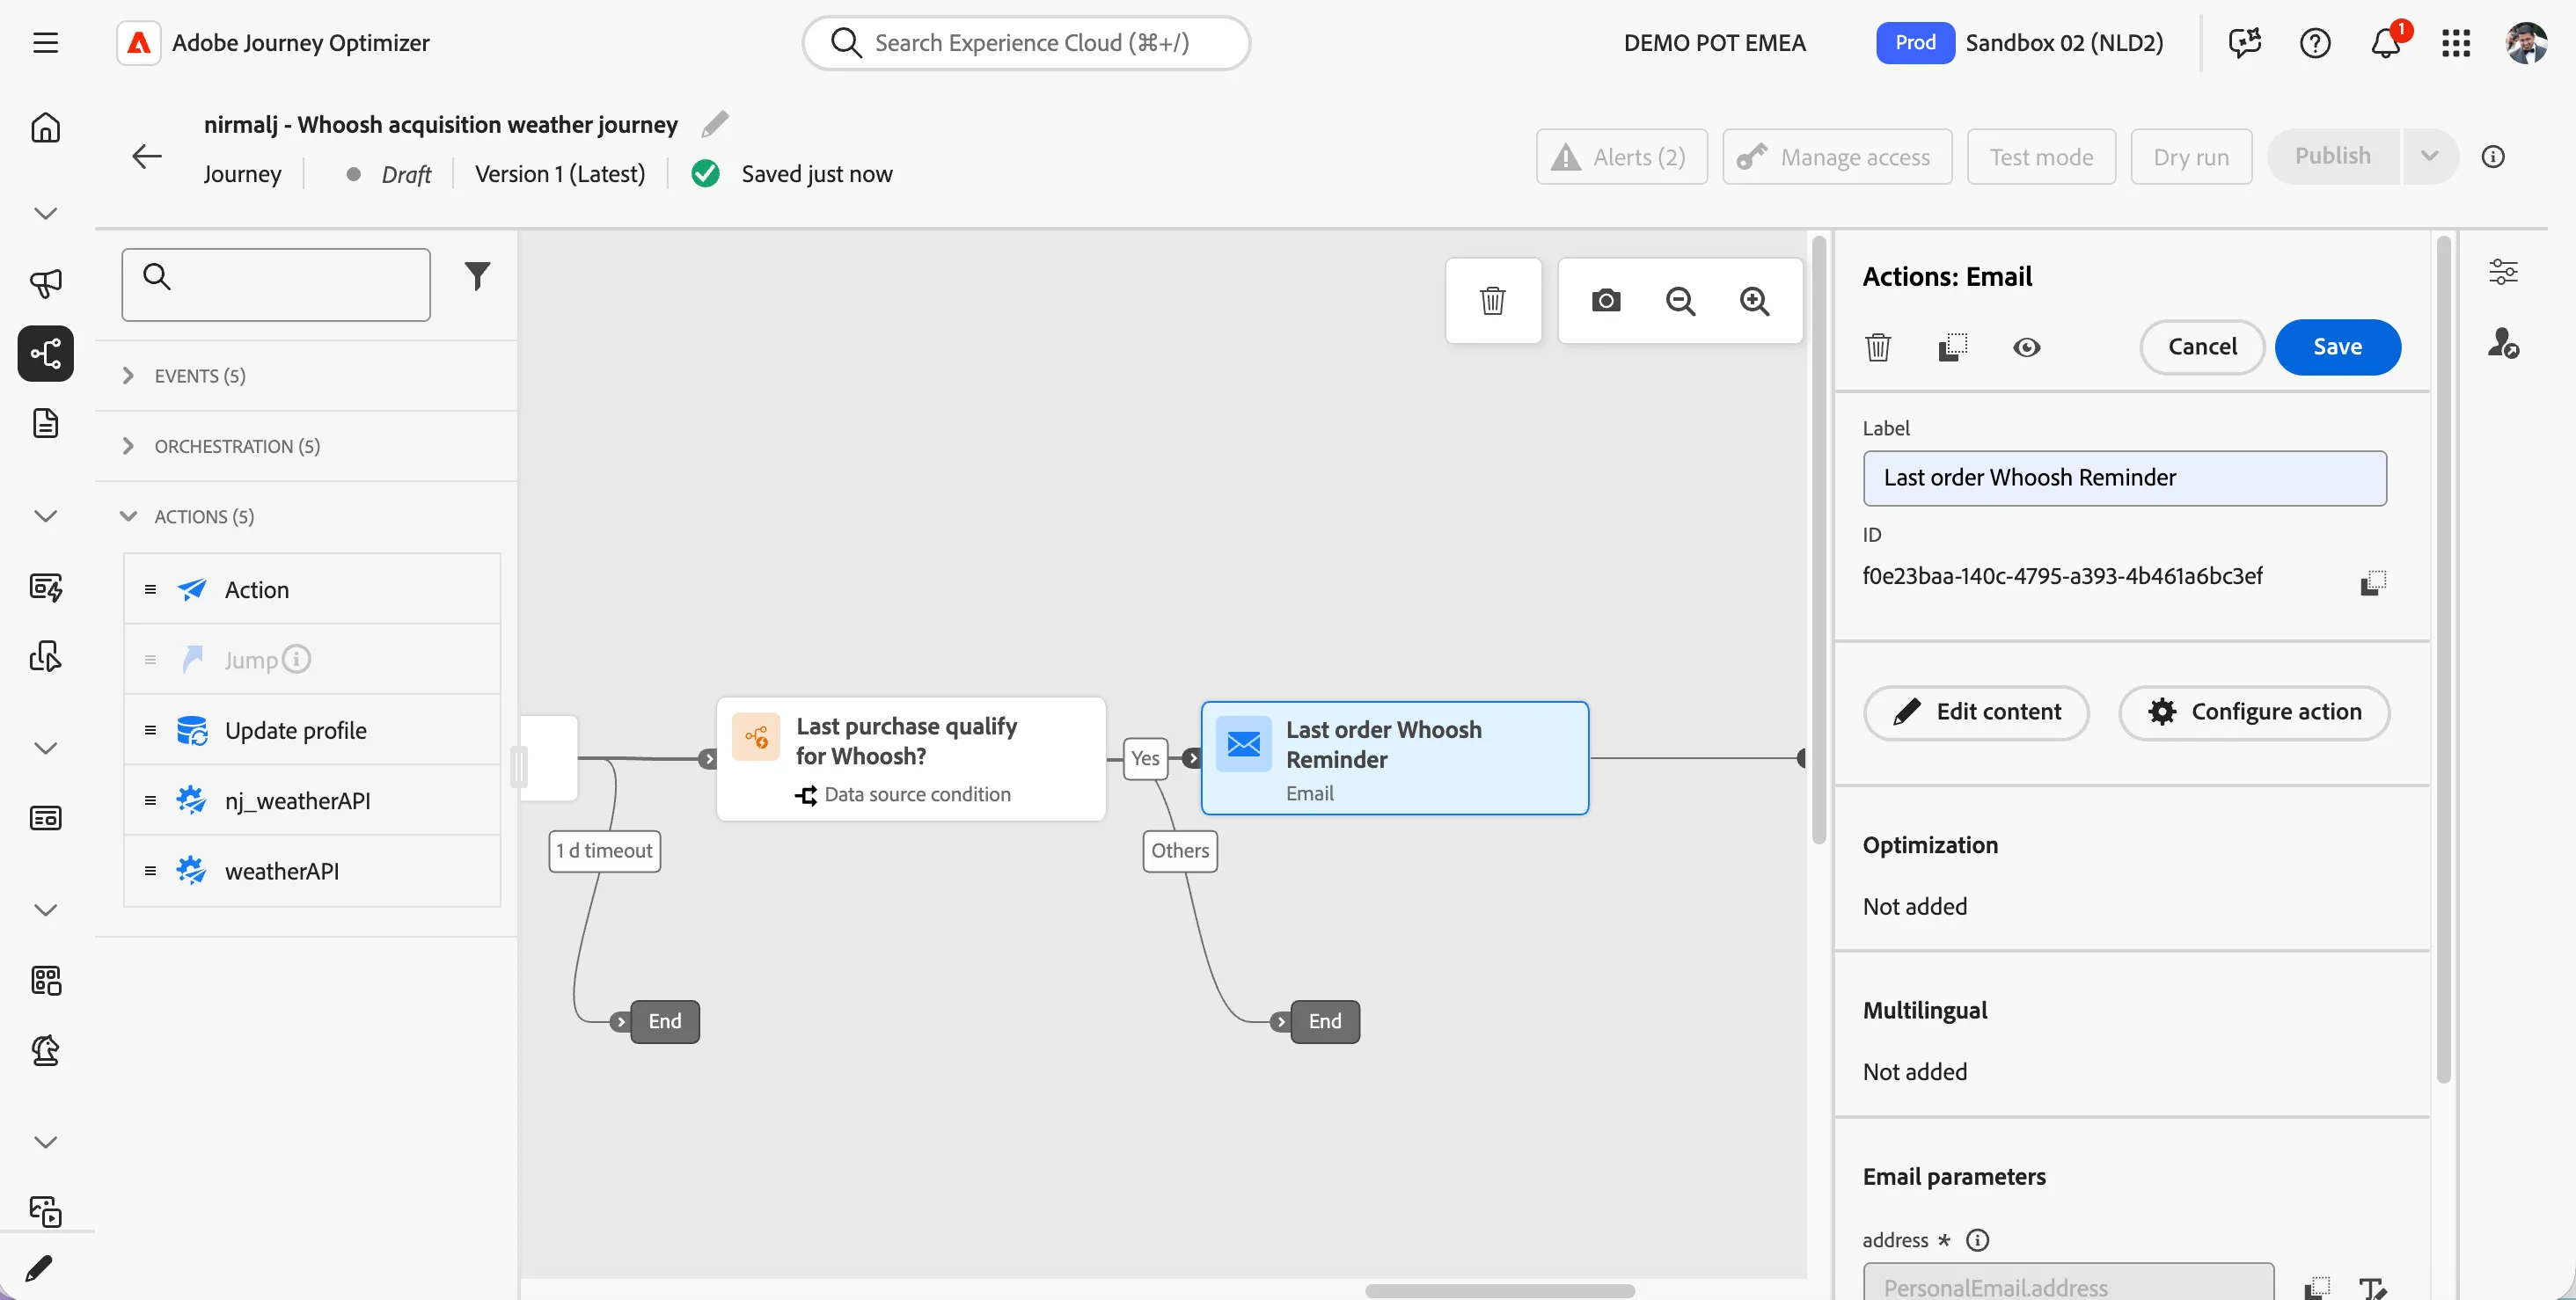Viewport: 2576px width, 1300px height.
Task: Open the hamburger navigation menu
Action: pyautogui.click(x=45, y=43)
